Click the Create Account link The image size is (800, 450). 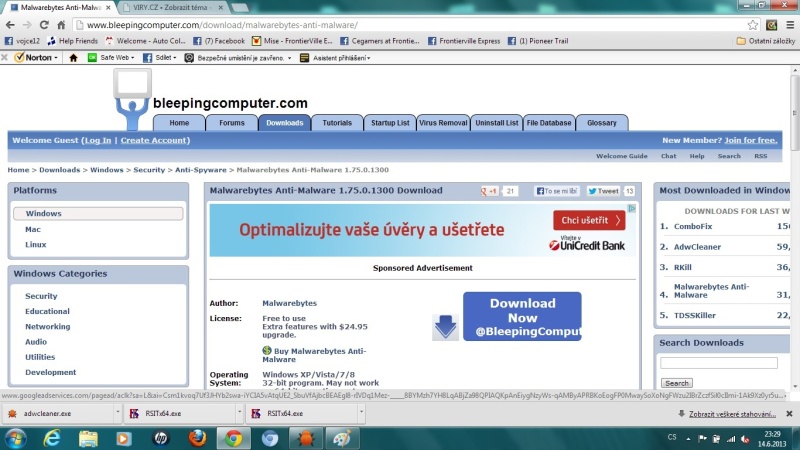[x=154, y=140]
